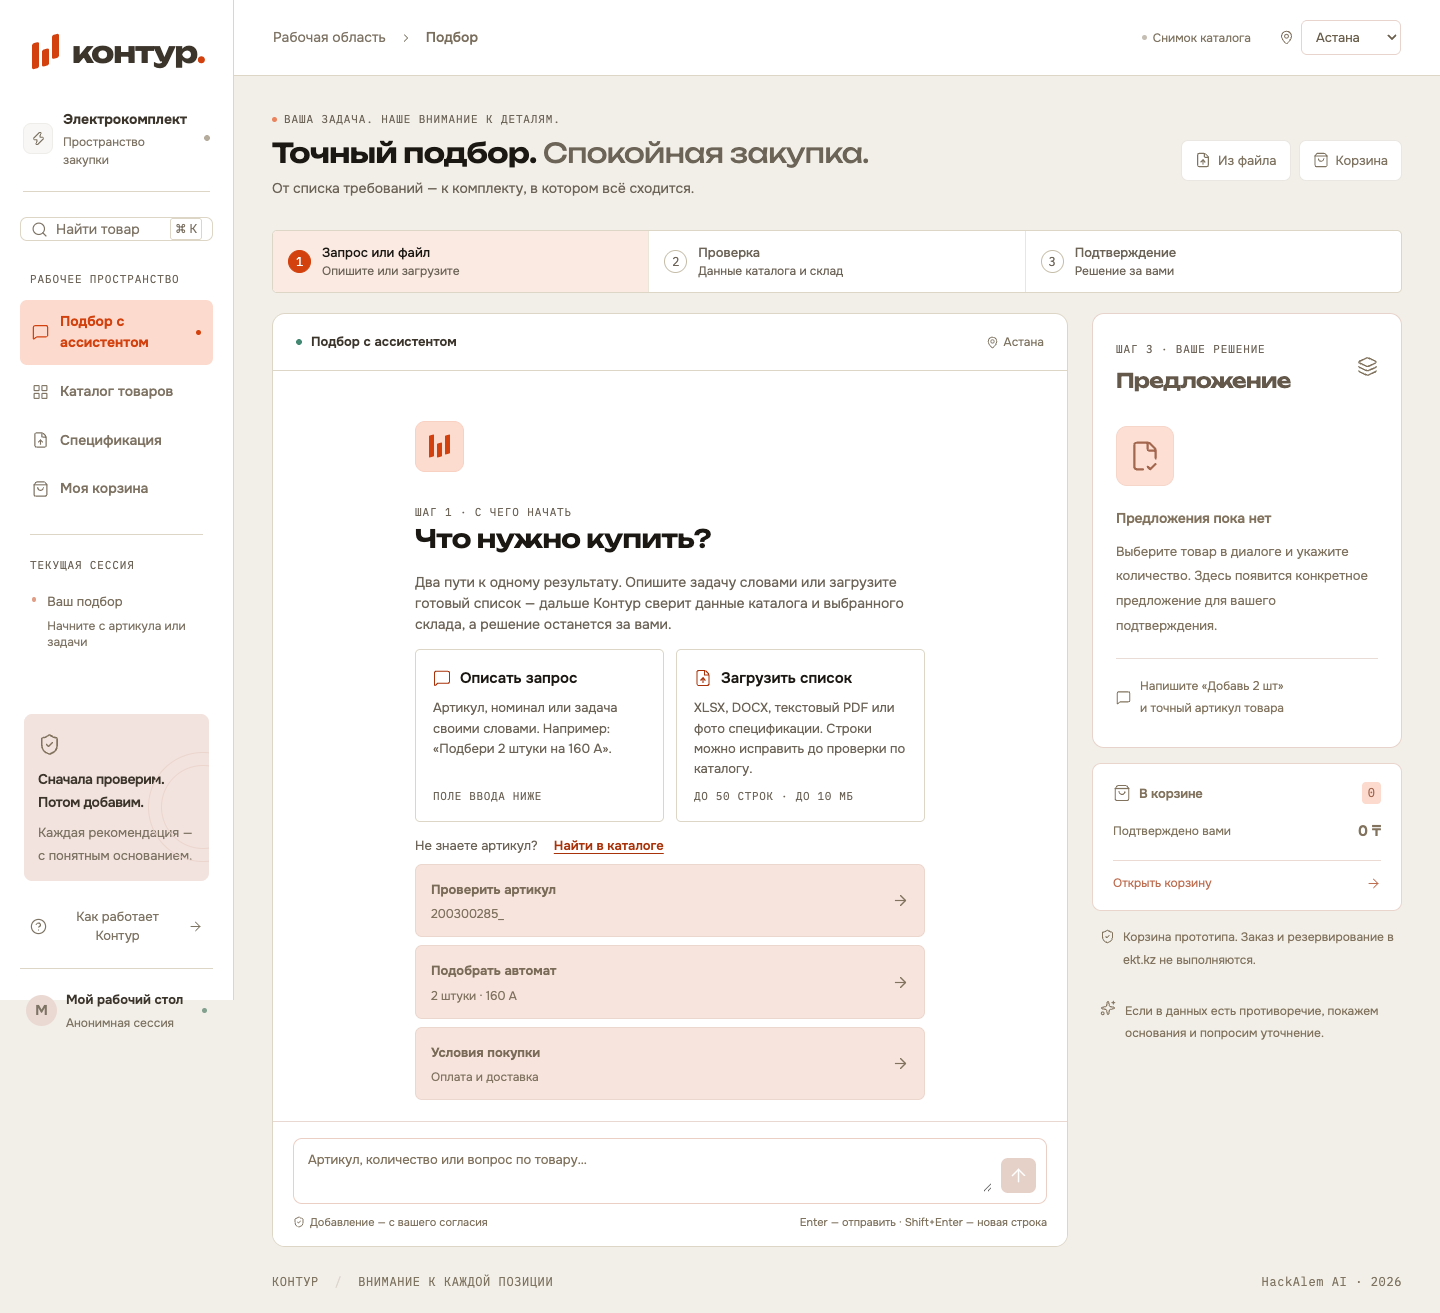Open Подбор с ассистентом in sidebar

point(116,332)
